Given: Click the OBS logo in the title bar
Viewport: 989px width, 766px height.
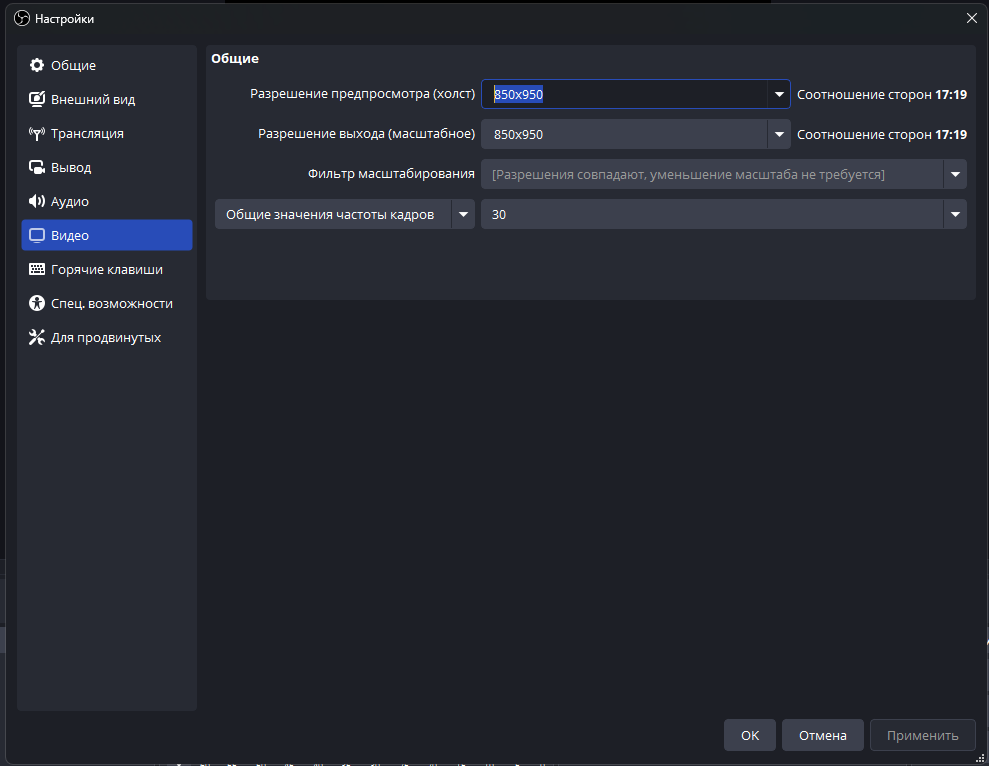Looking at the screenshot, I should coord(21,18).
